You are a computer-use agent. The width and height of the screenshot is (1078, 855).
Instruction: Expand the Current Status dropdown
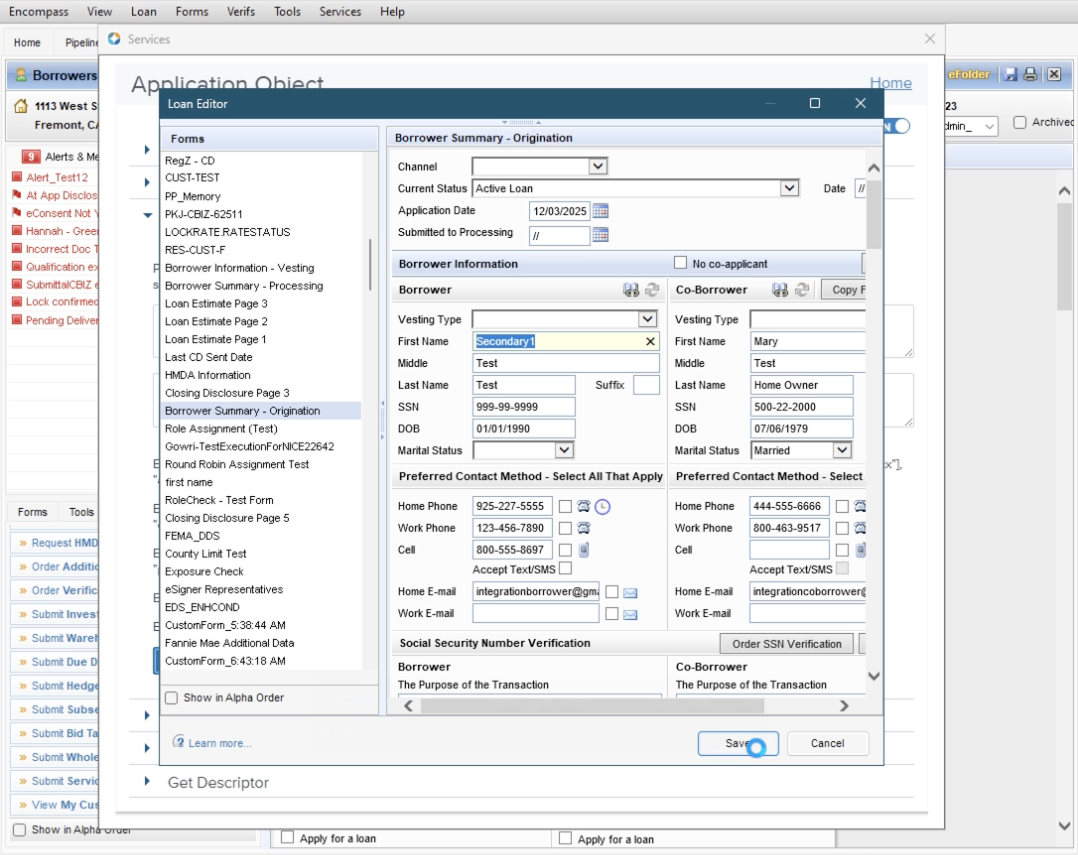789,188
